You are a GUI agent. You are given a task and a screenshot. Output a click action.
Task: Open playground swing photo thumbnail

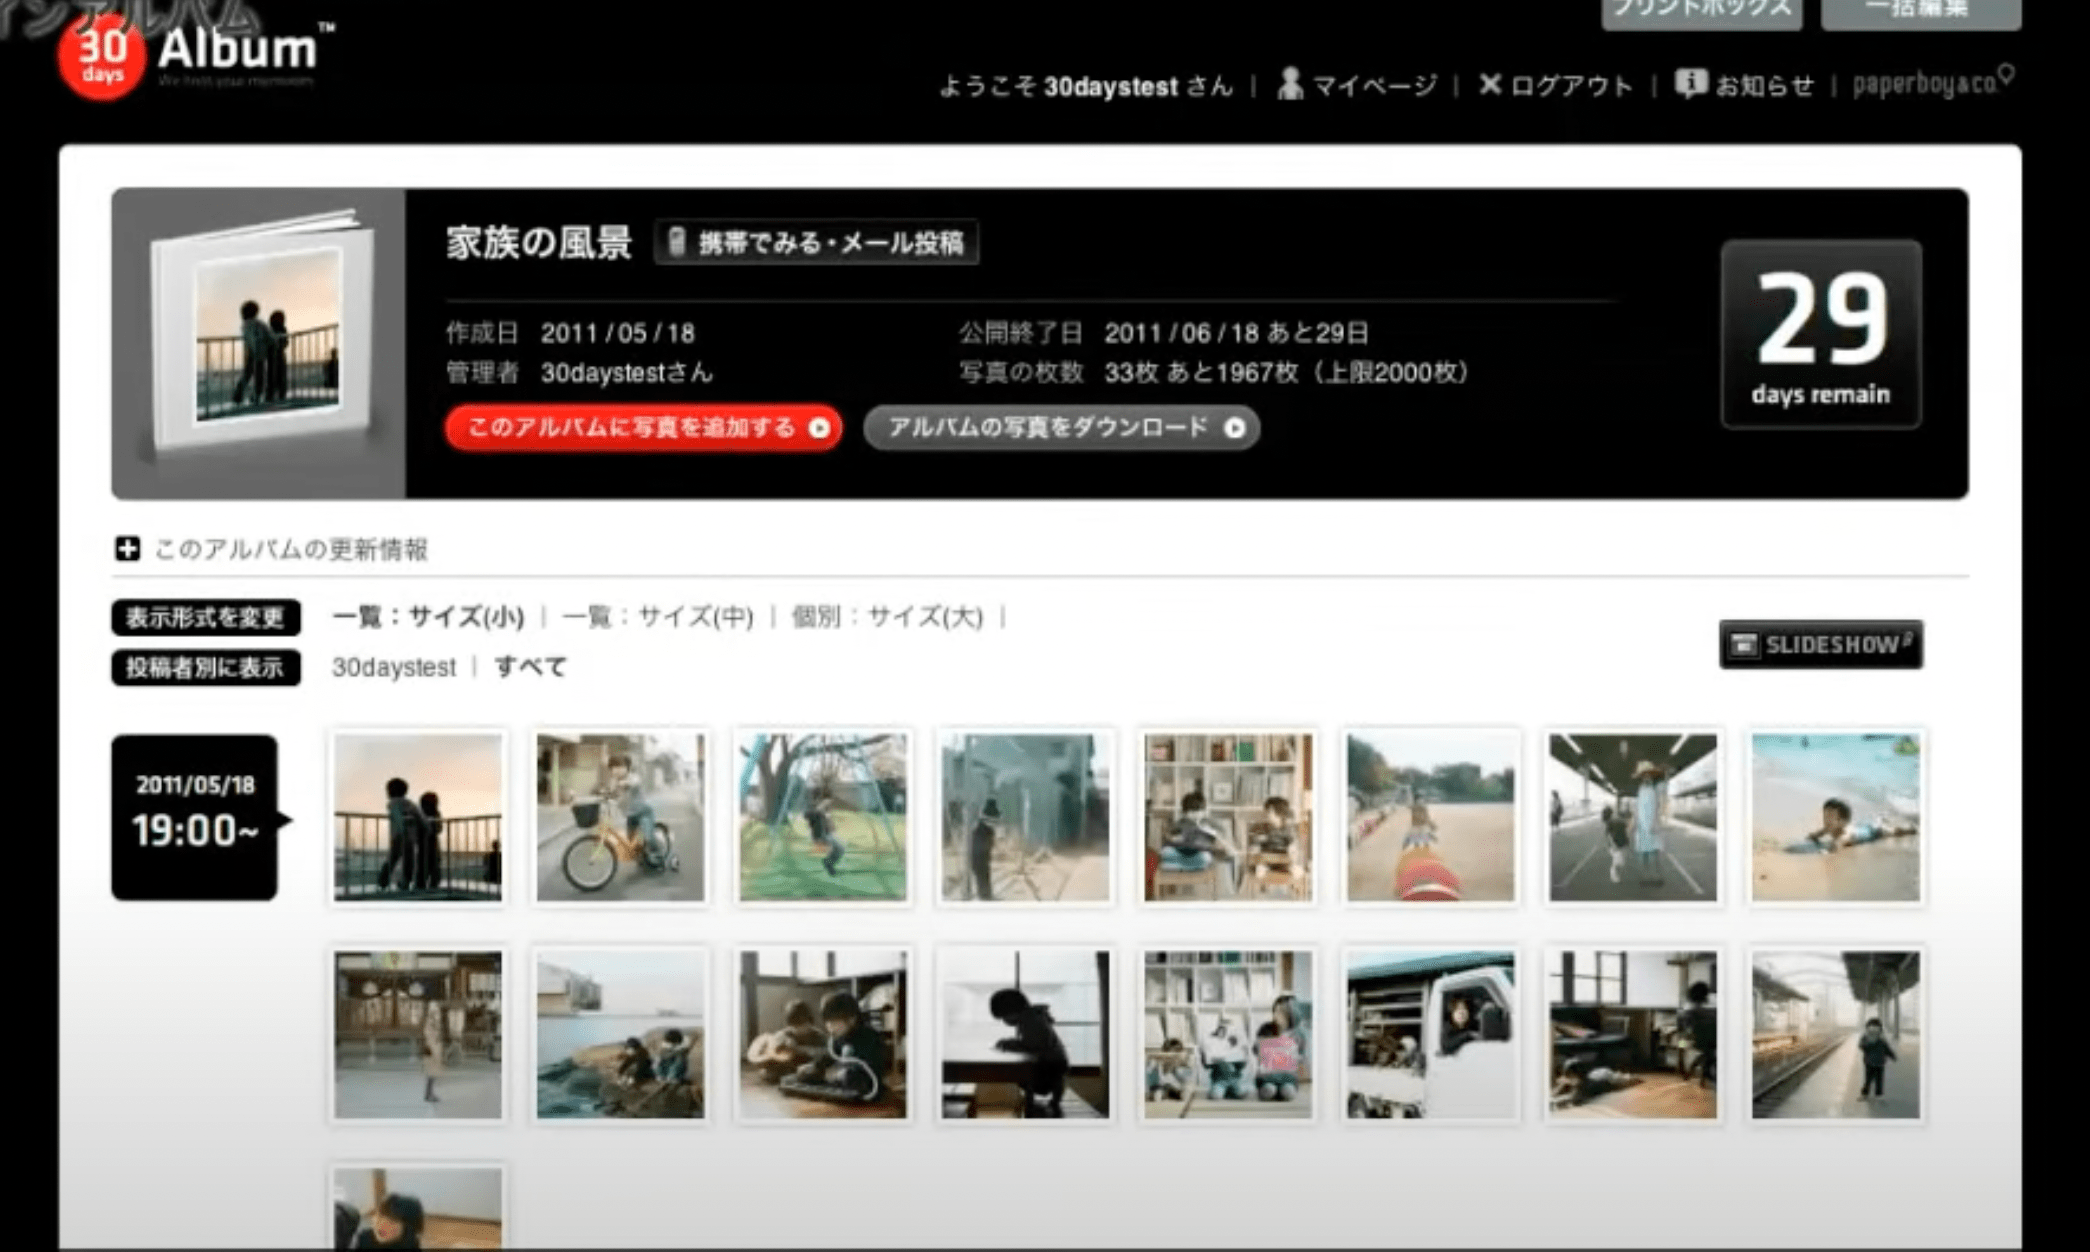823,817
